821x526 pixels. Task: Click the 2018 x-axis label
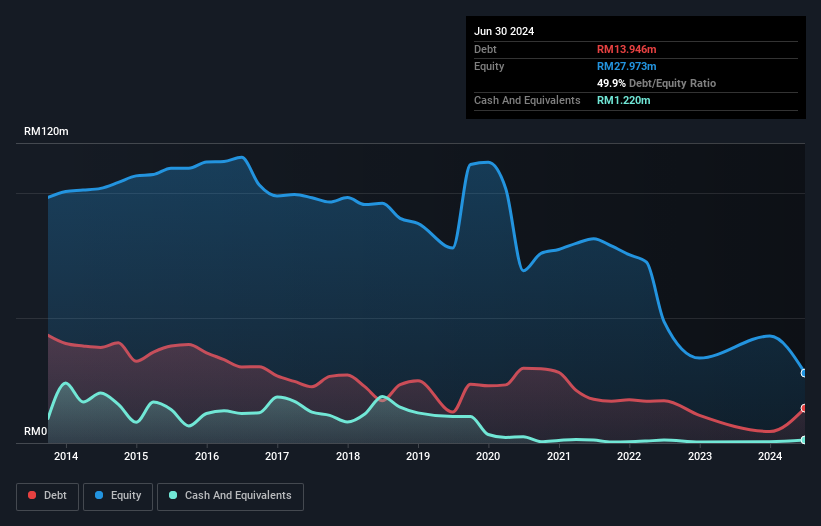click(x=348, y=456)
